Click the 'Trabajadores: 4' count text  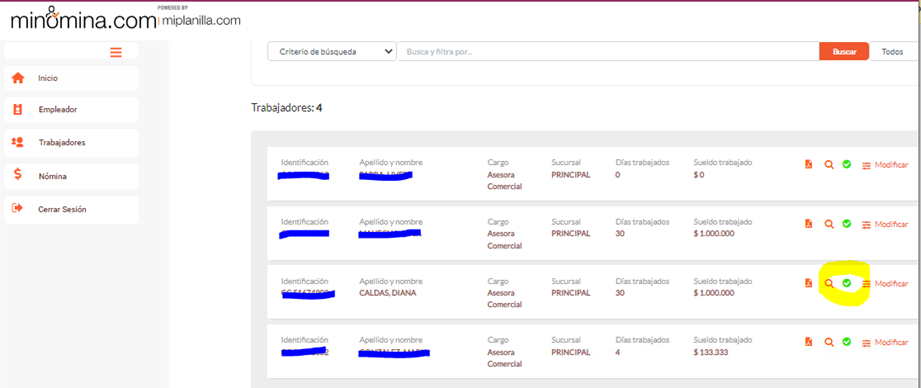[x=287, y=108]
